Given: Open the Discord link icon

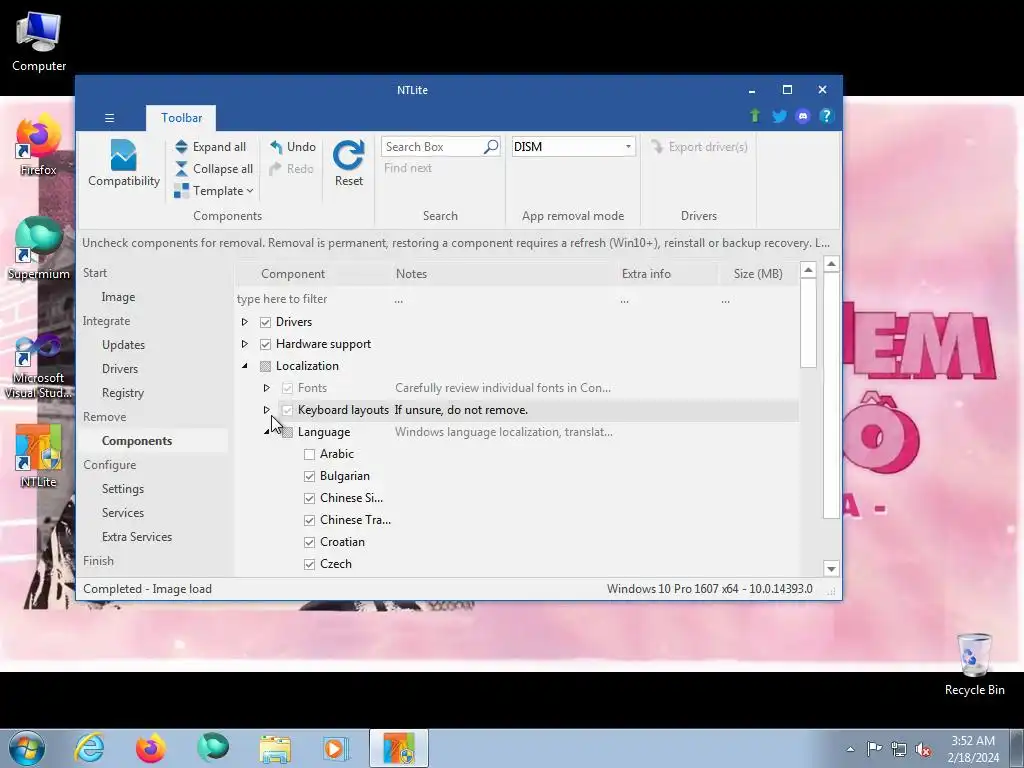Looking at the screenshot, I should pos(803,116).
